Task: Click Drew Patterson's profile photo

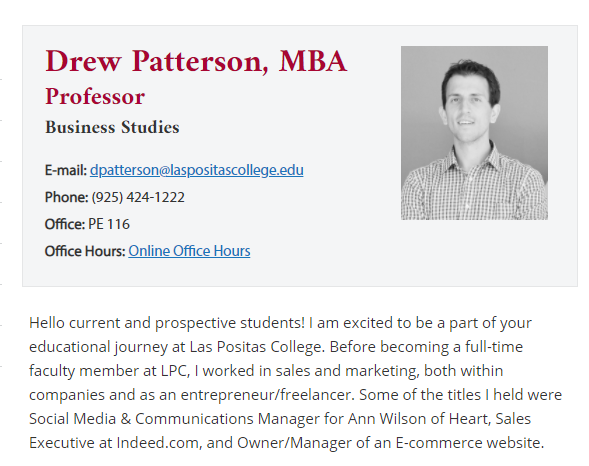Action: coord(474,133)
